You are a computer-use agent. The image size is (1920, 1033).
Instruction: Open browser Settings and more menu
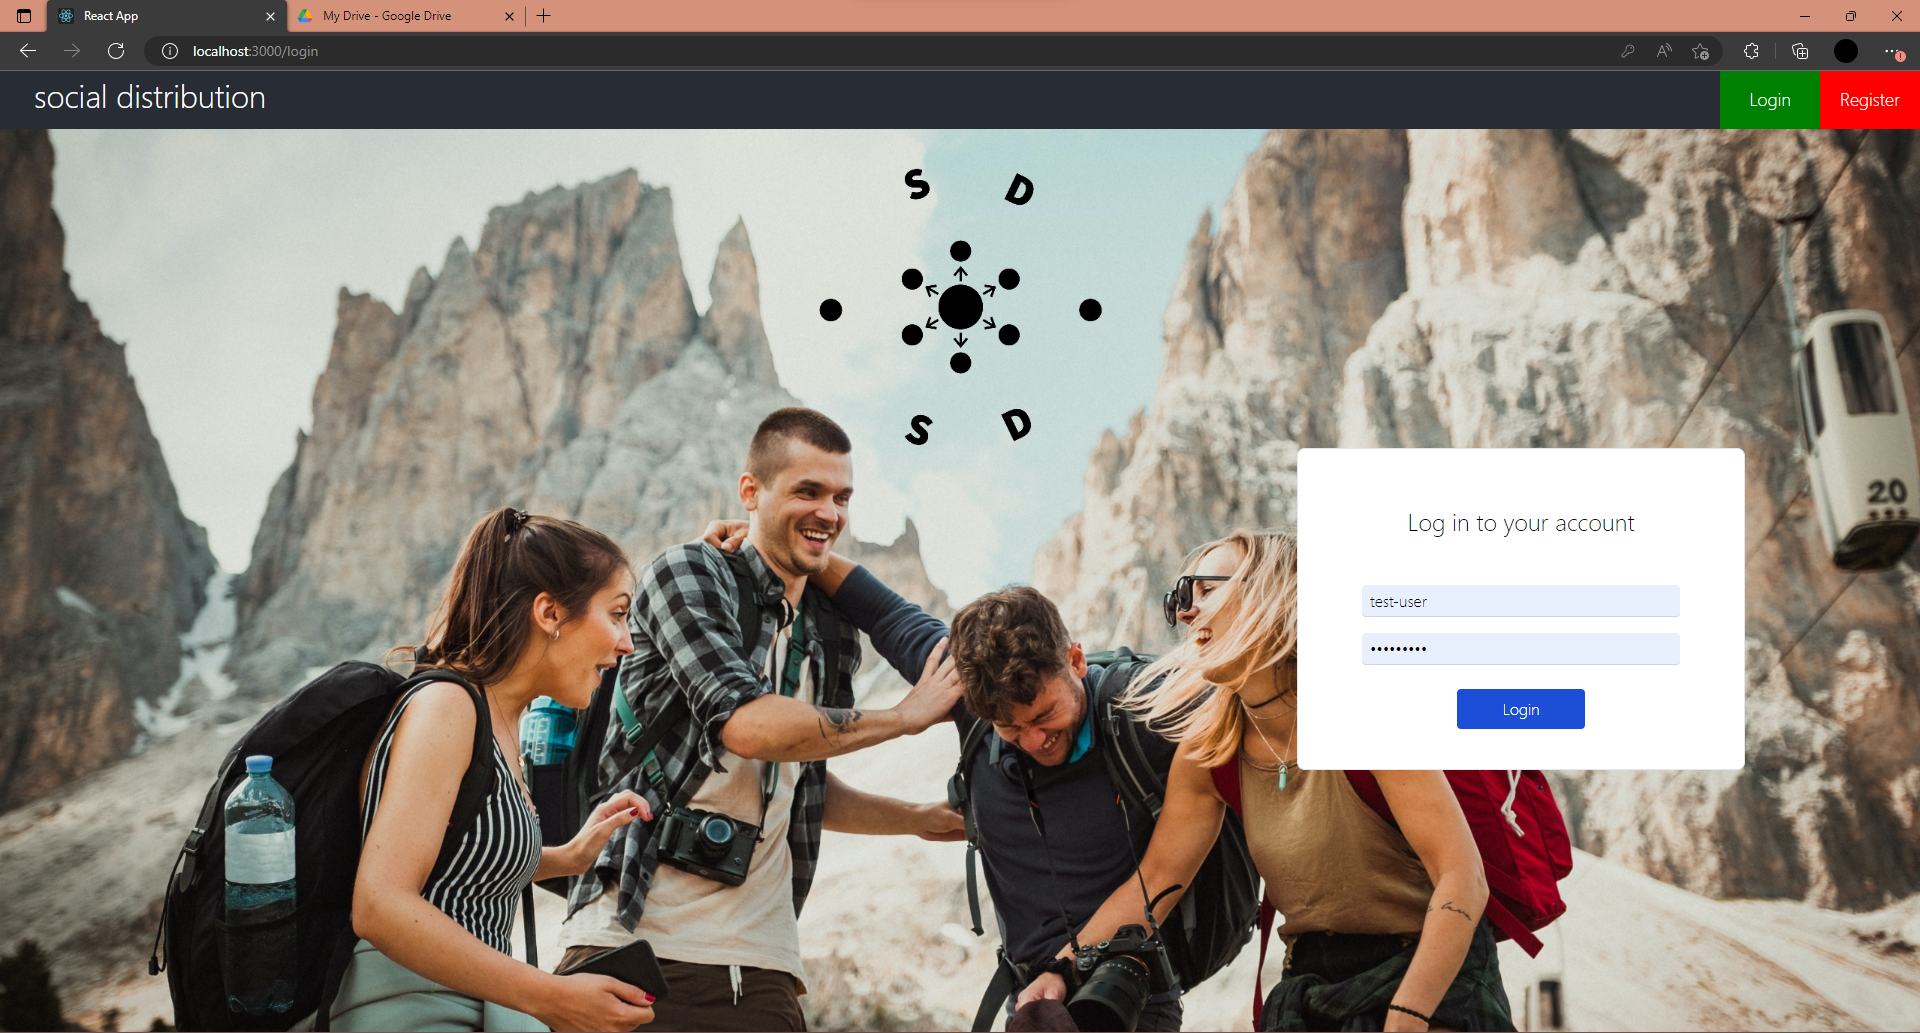click(x=1893, y=51)
